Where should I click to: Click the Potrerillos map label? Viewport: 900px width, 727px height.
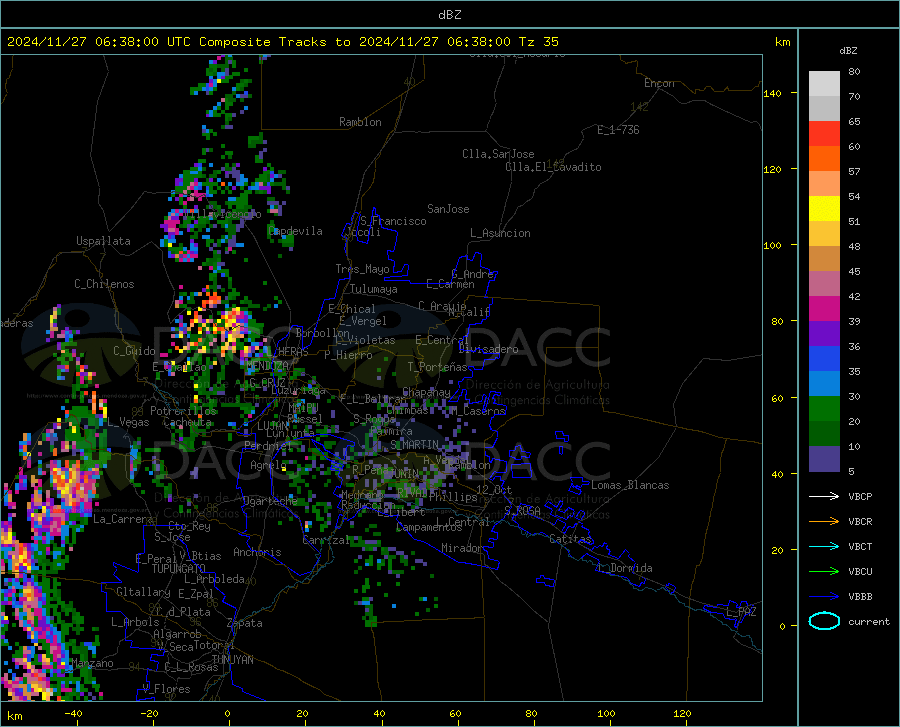[x=184, y=411]
